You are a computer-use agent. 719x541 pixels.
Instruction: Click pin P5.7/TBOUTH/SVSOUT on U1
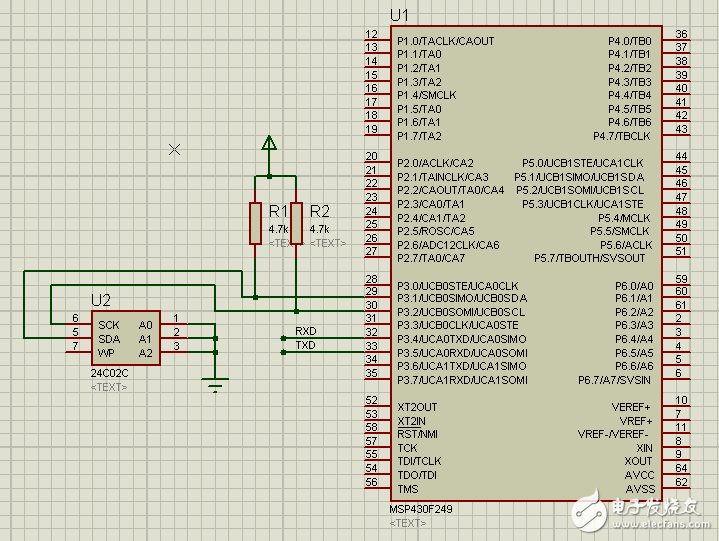pyautogui.click(x=590, y=259)
